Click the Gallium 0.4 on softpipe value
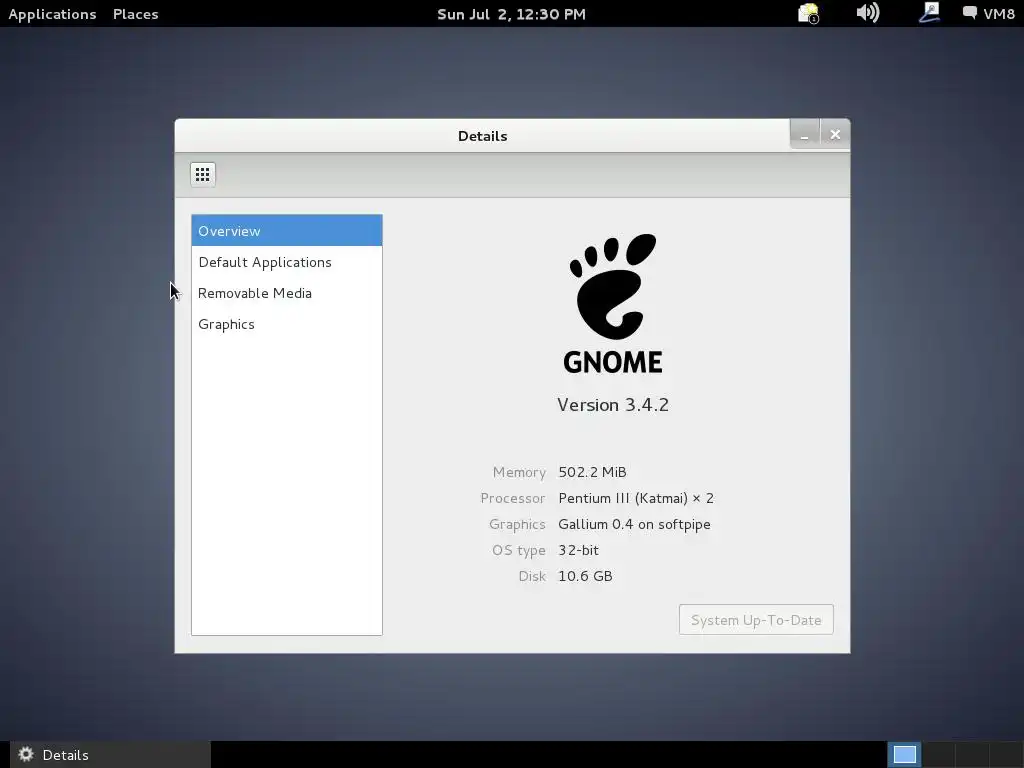The image size is (1024, 768). click(634, 524)
